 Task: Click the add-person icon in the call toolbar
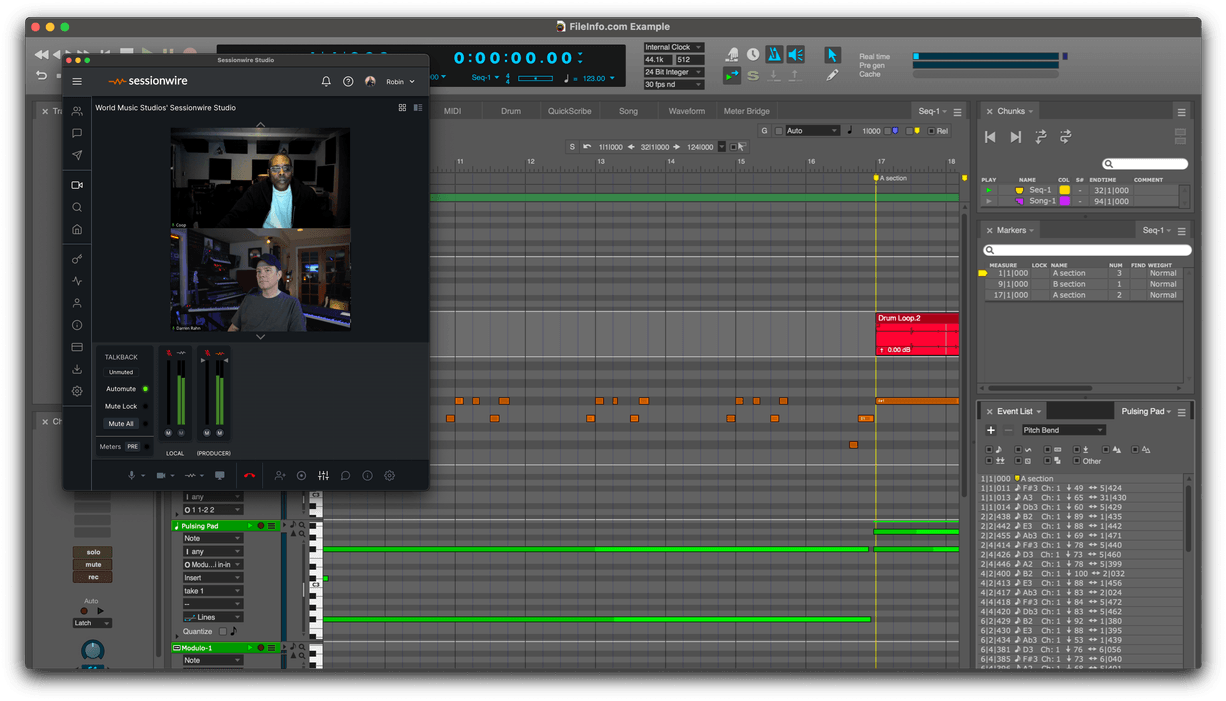point(280,475)
